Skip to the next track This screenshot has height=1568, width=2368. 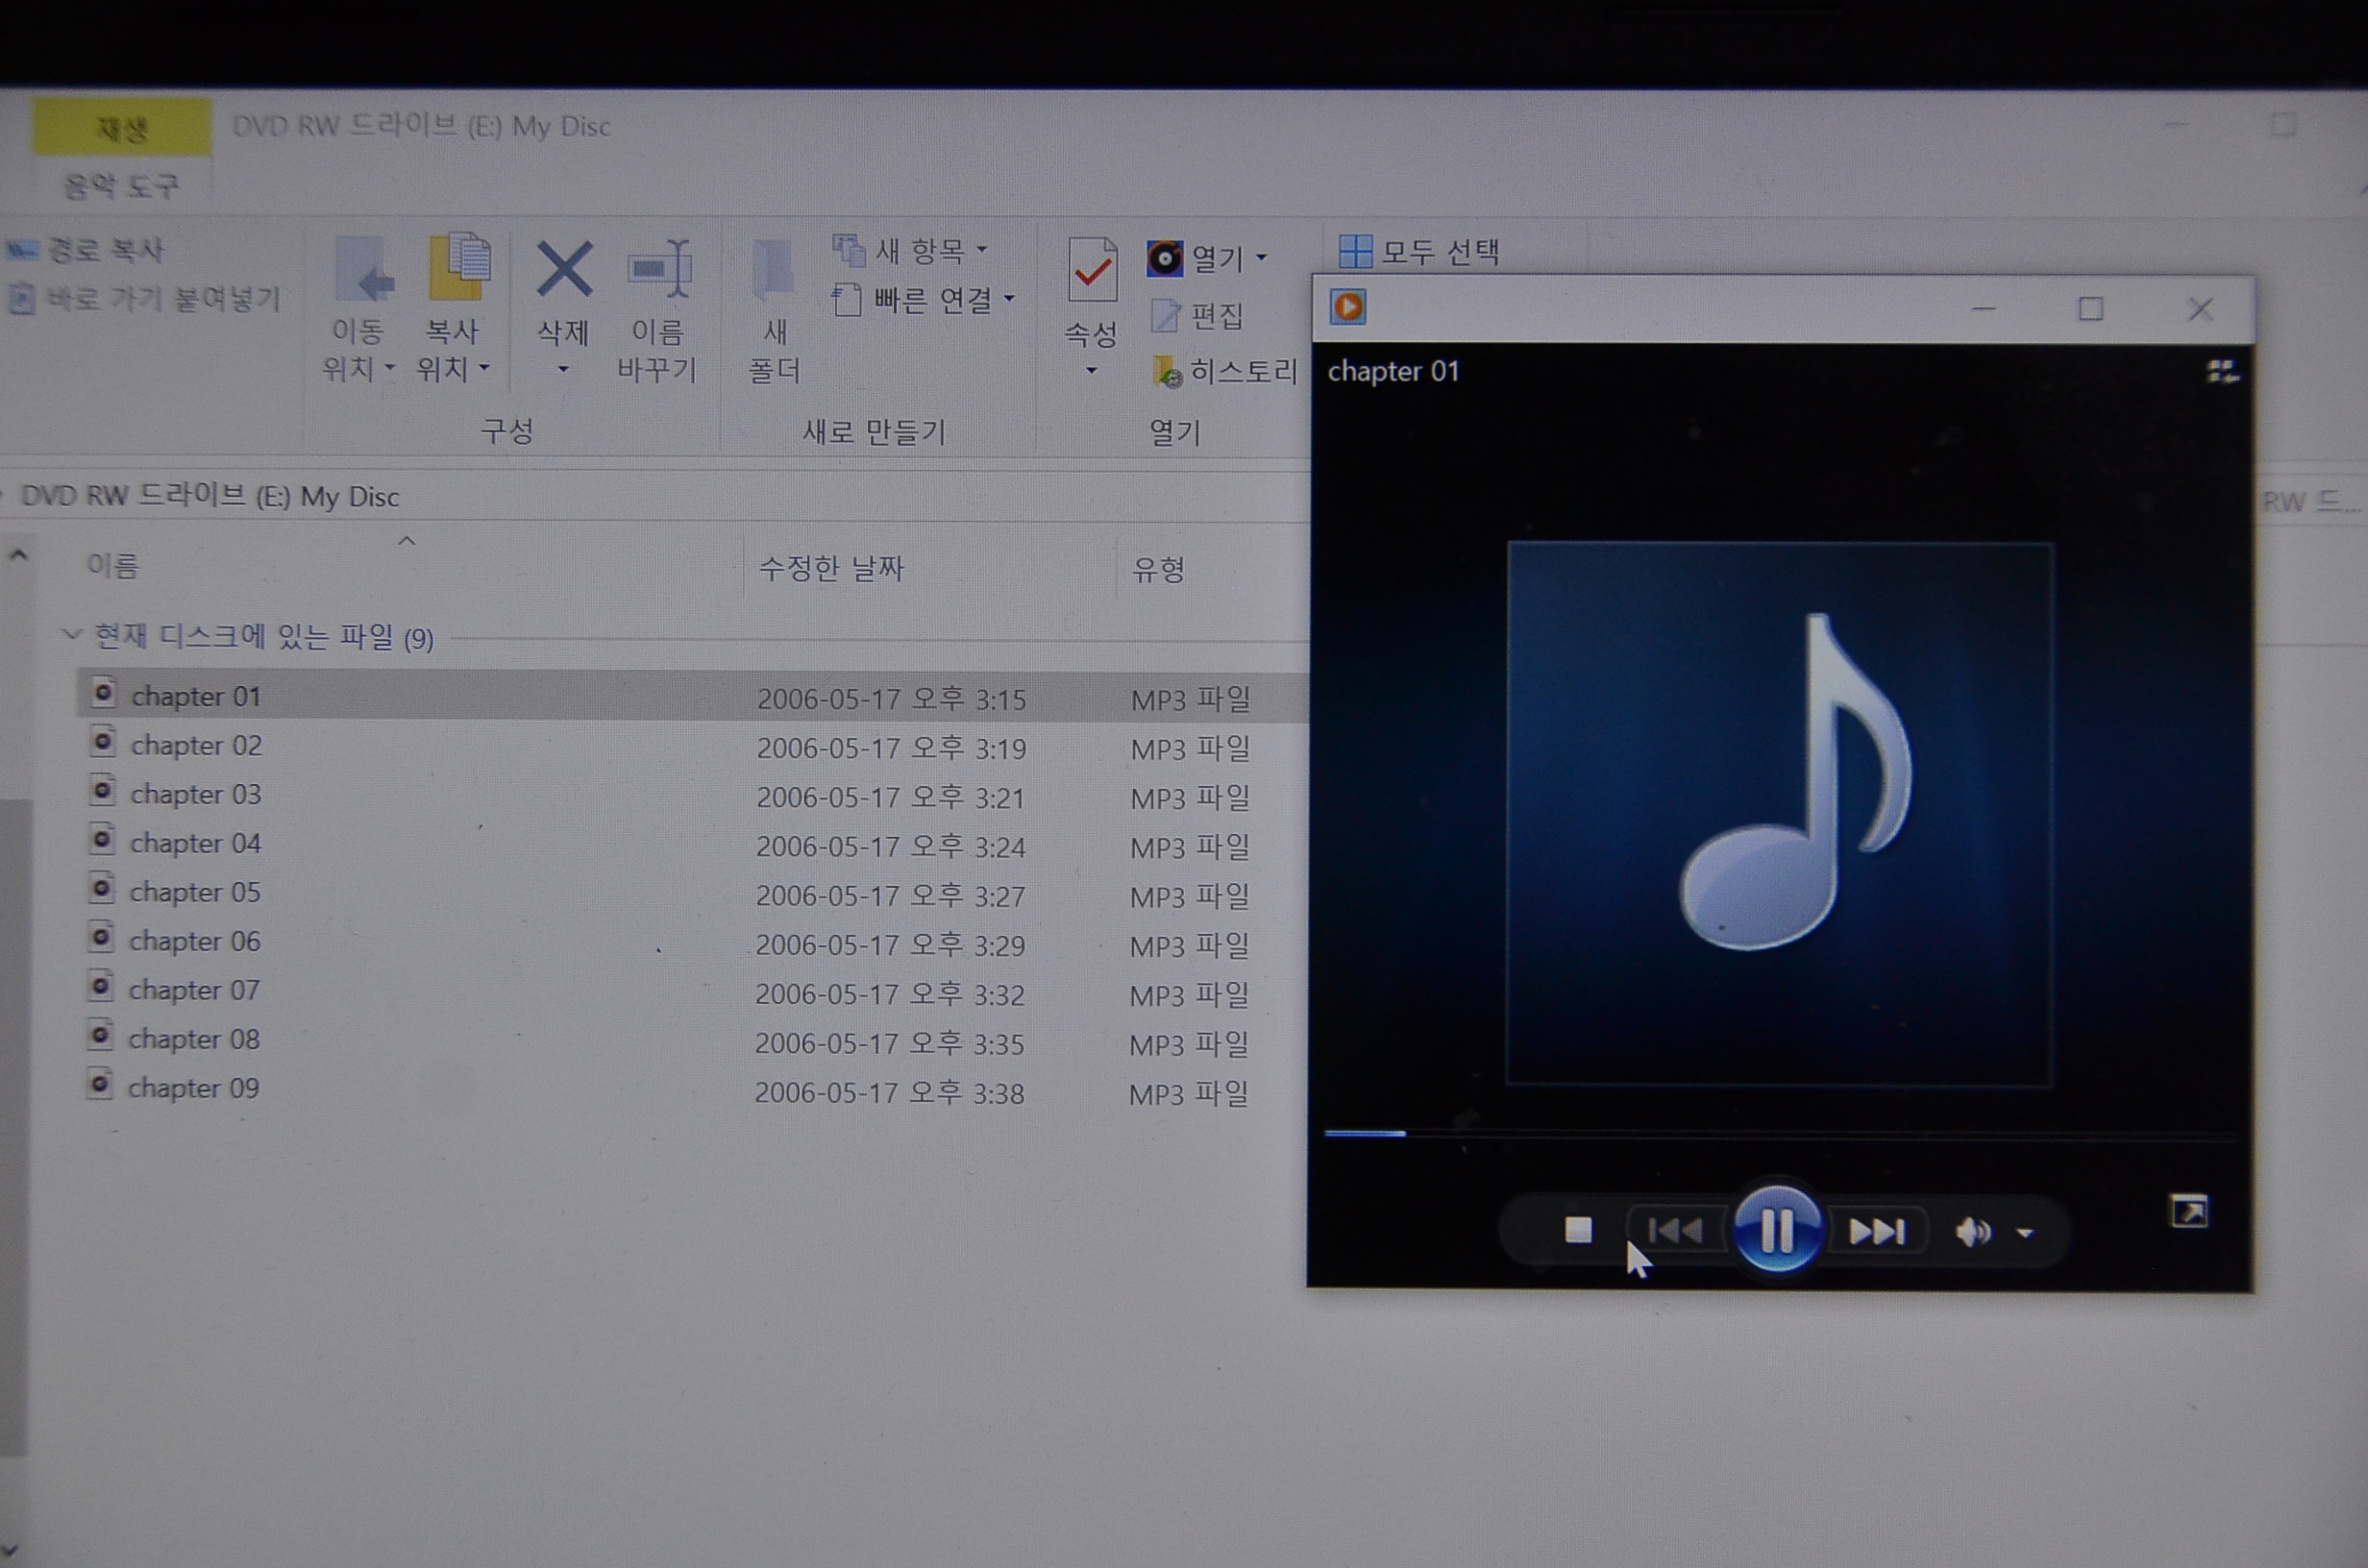(x=1877, y=1231)
